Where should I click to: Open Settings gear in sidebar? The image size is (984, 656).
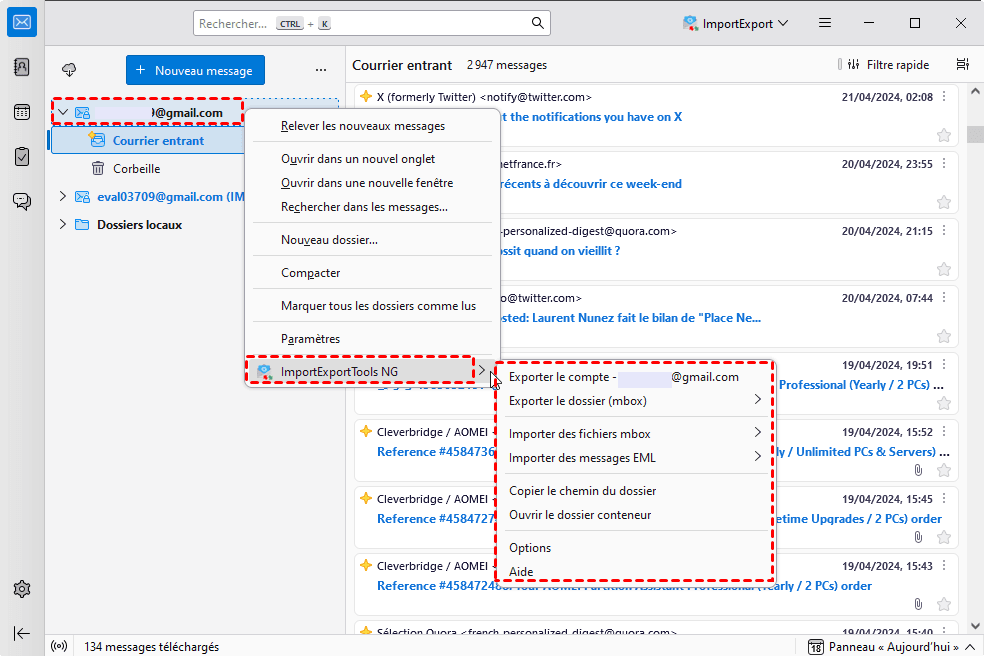(22, 589)
